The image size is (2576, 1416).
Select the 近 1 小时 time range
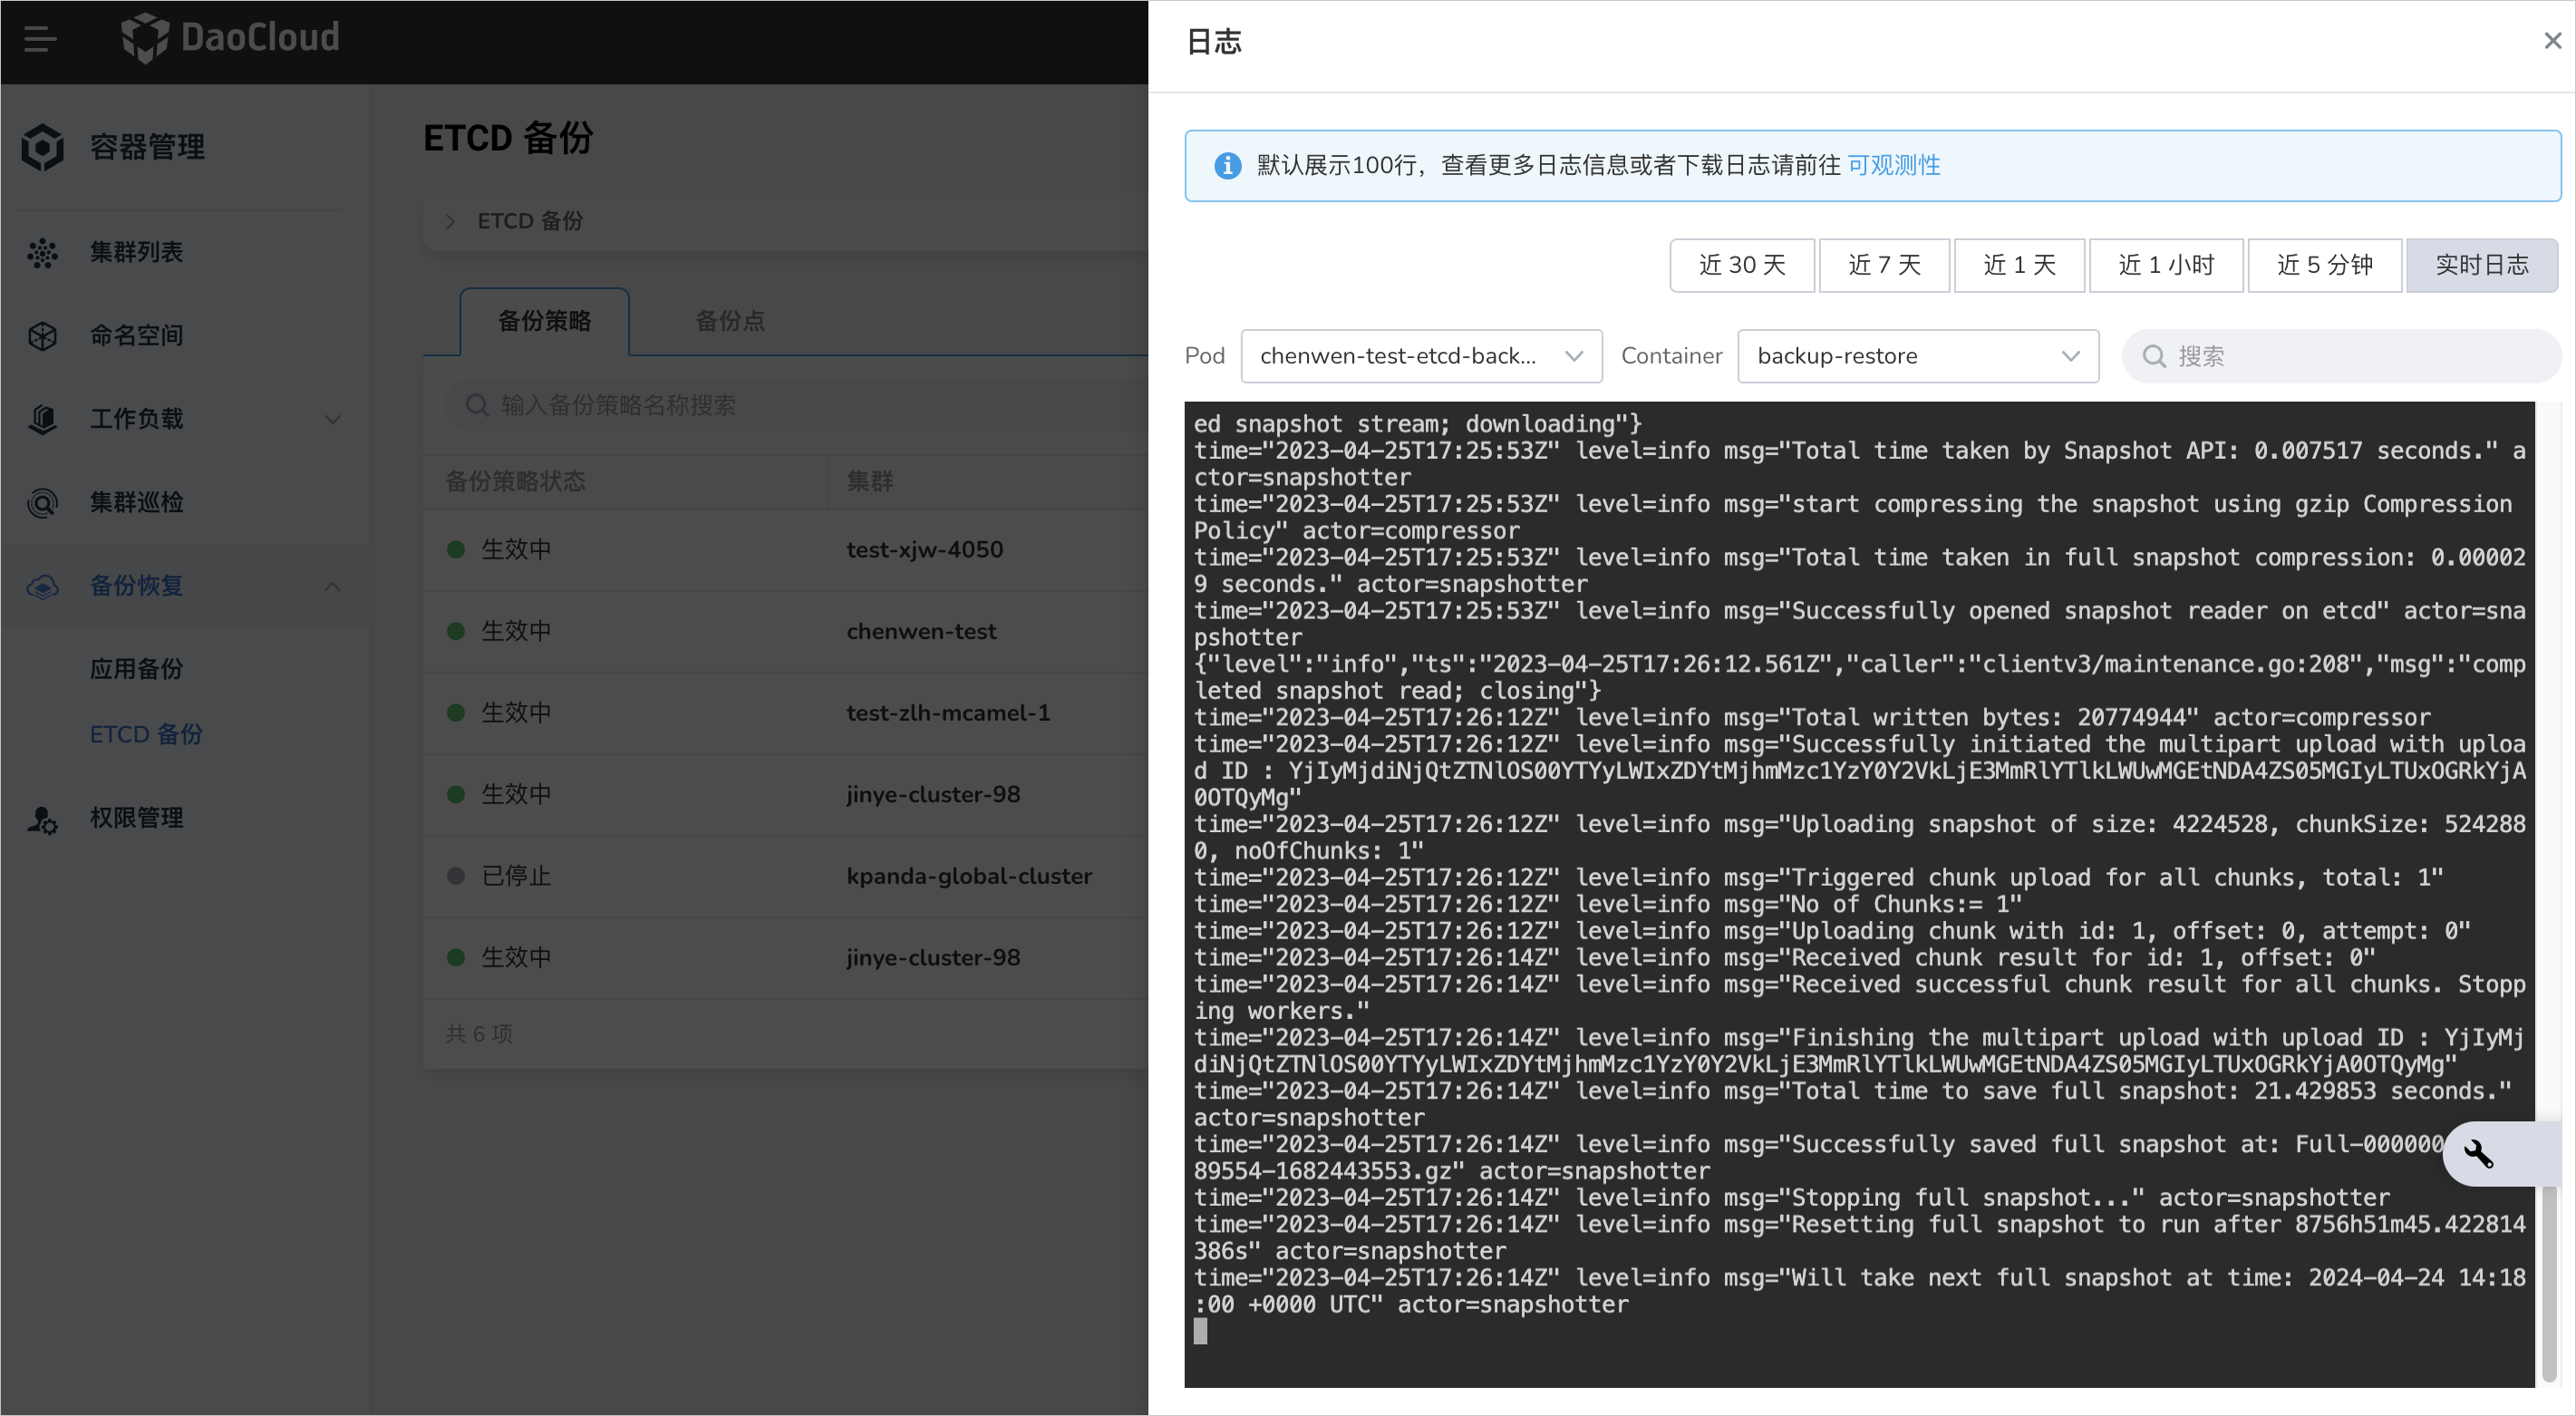[x=2166, y=265]
